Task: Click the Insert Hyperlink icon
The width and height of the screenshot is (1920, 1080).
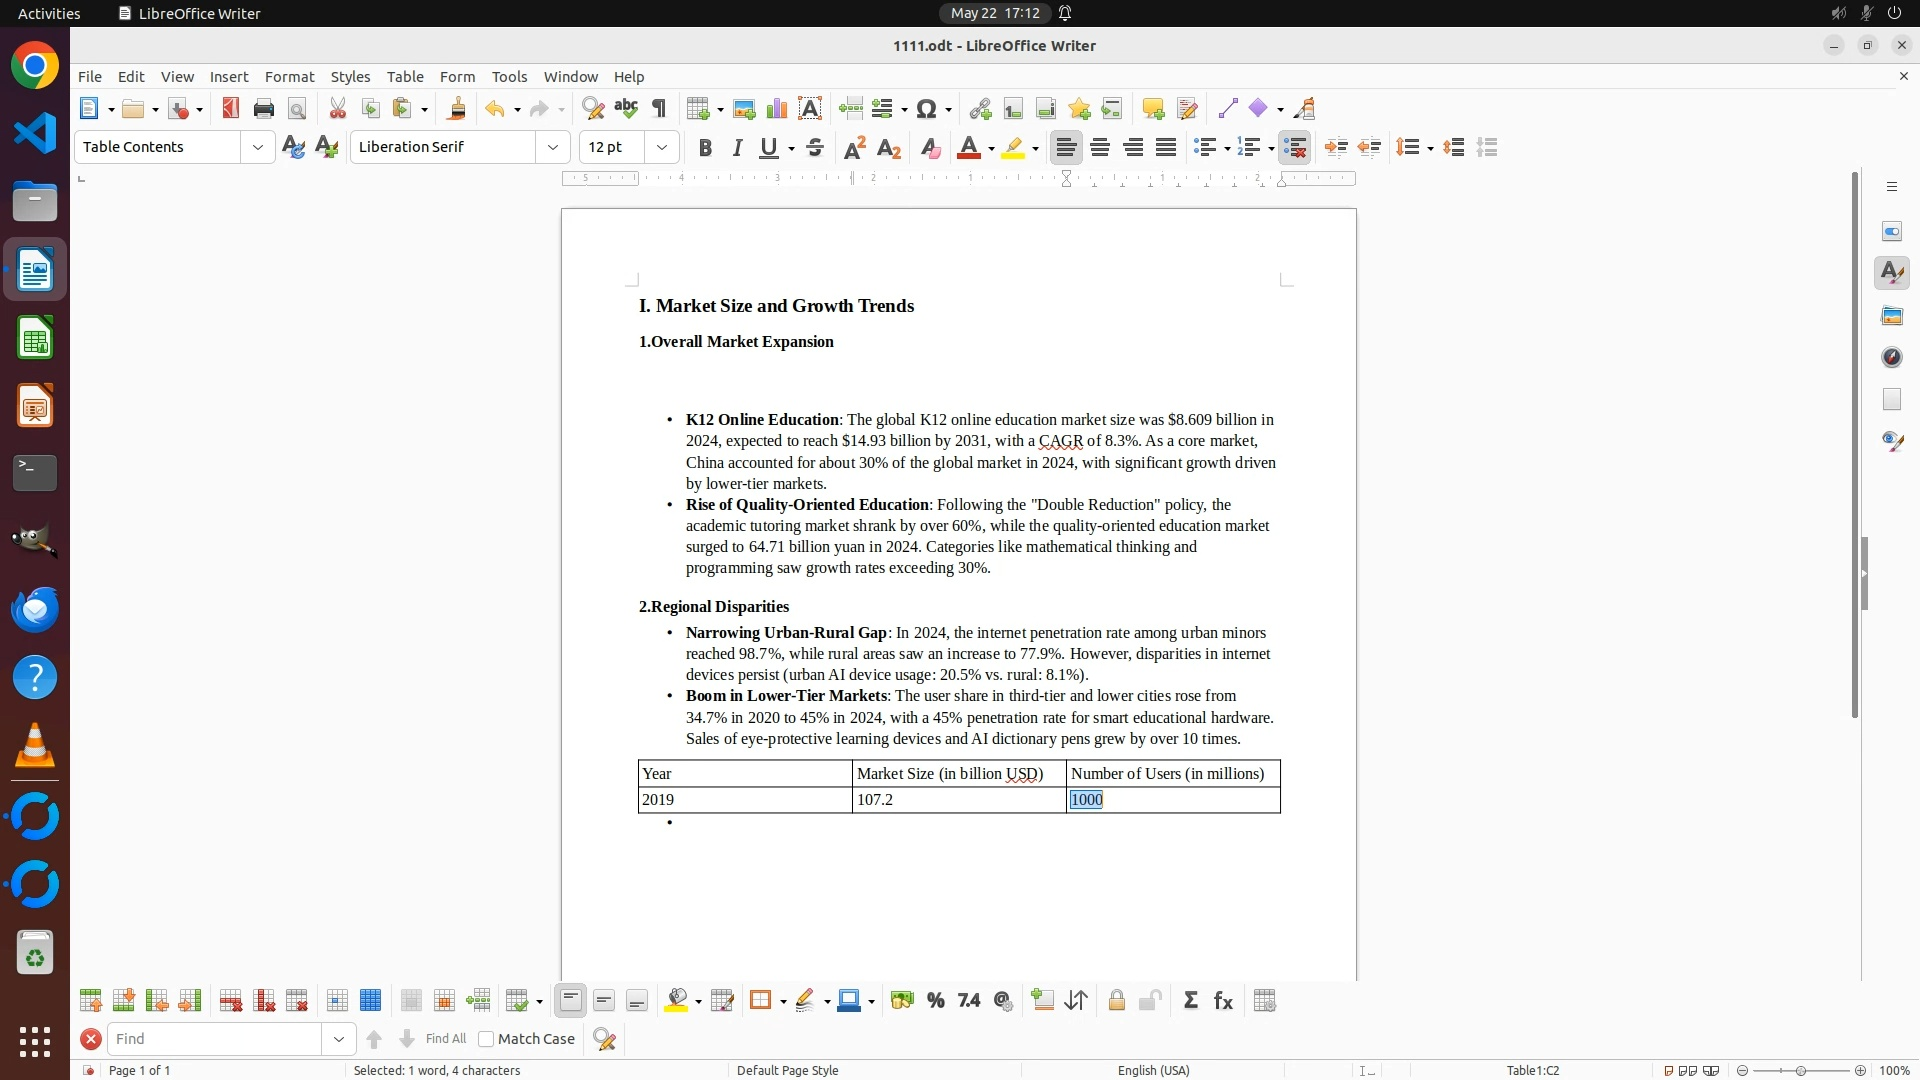Action: point(980,109)
